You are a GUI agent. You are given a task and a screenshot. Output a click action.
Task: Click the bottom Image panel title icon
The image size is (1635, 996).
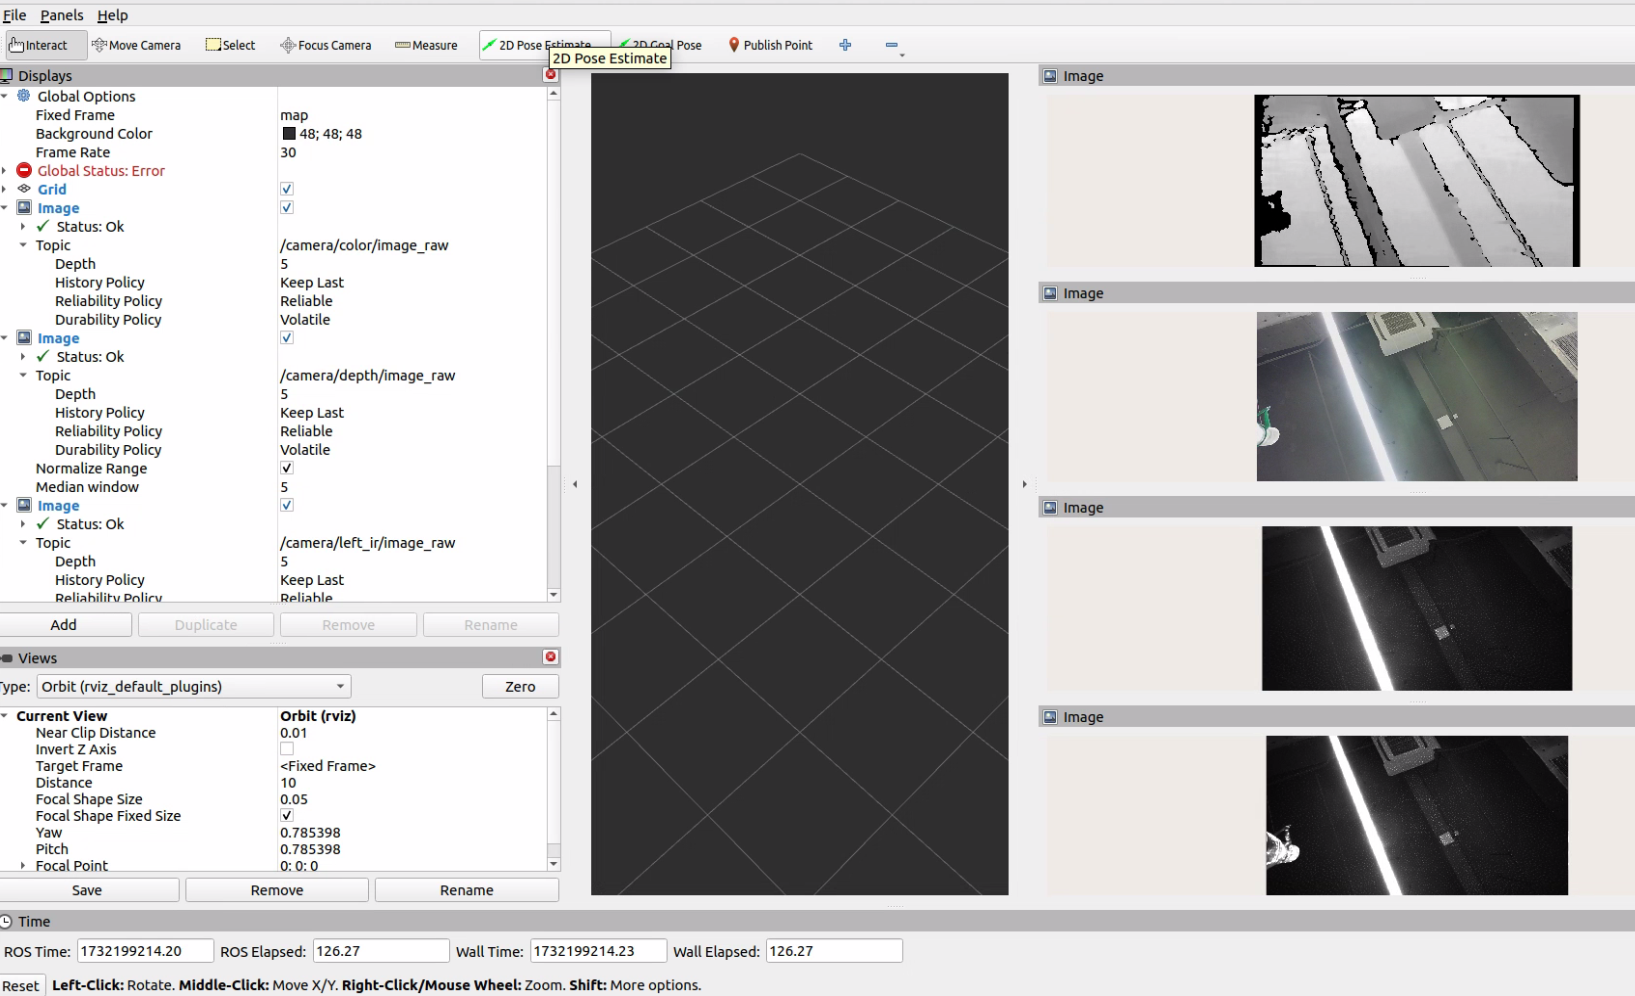(1050, 717)
